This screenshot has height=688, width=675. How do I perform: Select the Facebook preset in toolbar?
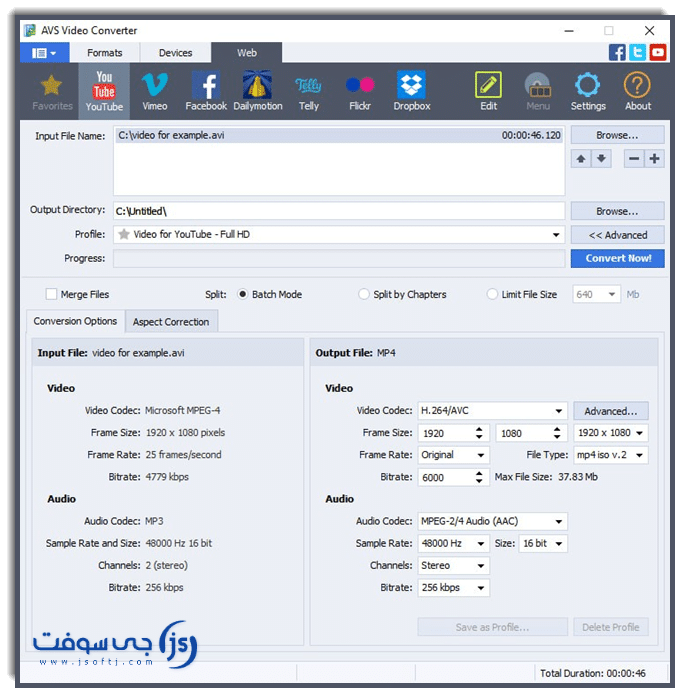click(206, 92)
